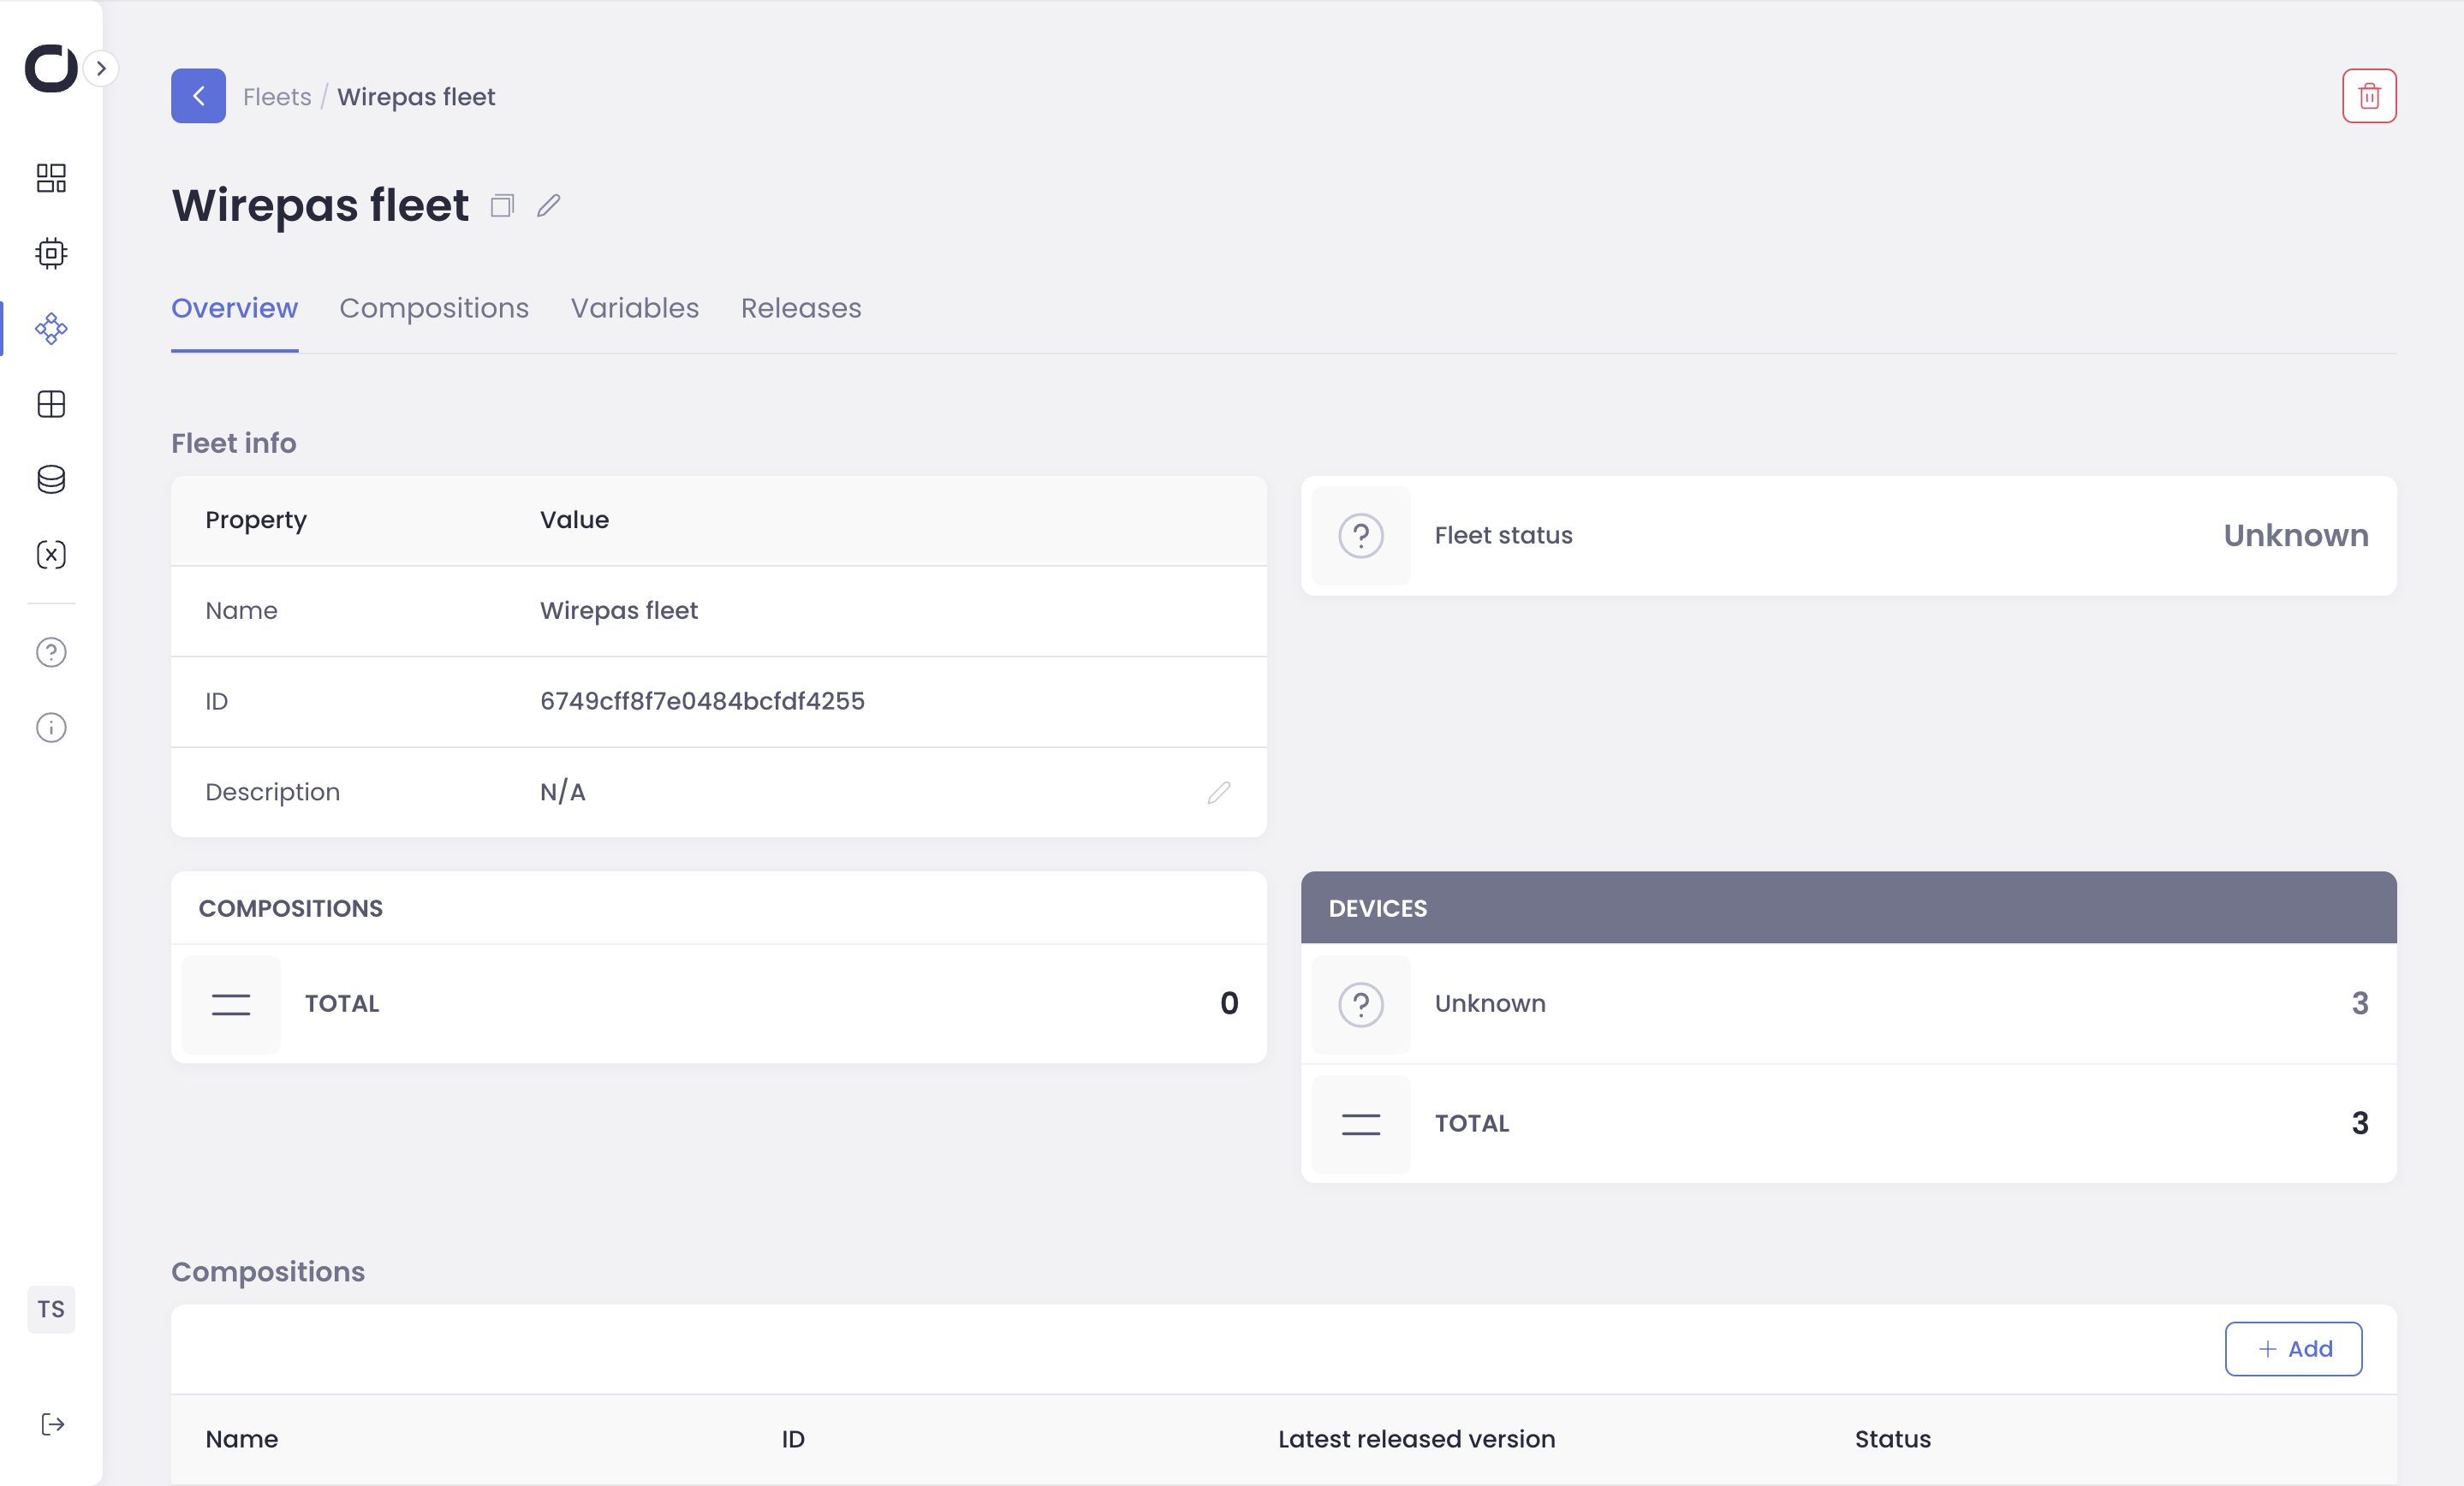Open the devices chip icon in sidebar
2464x1486 pixels.
click(51, 253)
